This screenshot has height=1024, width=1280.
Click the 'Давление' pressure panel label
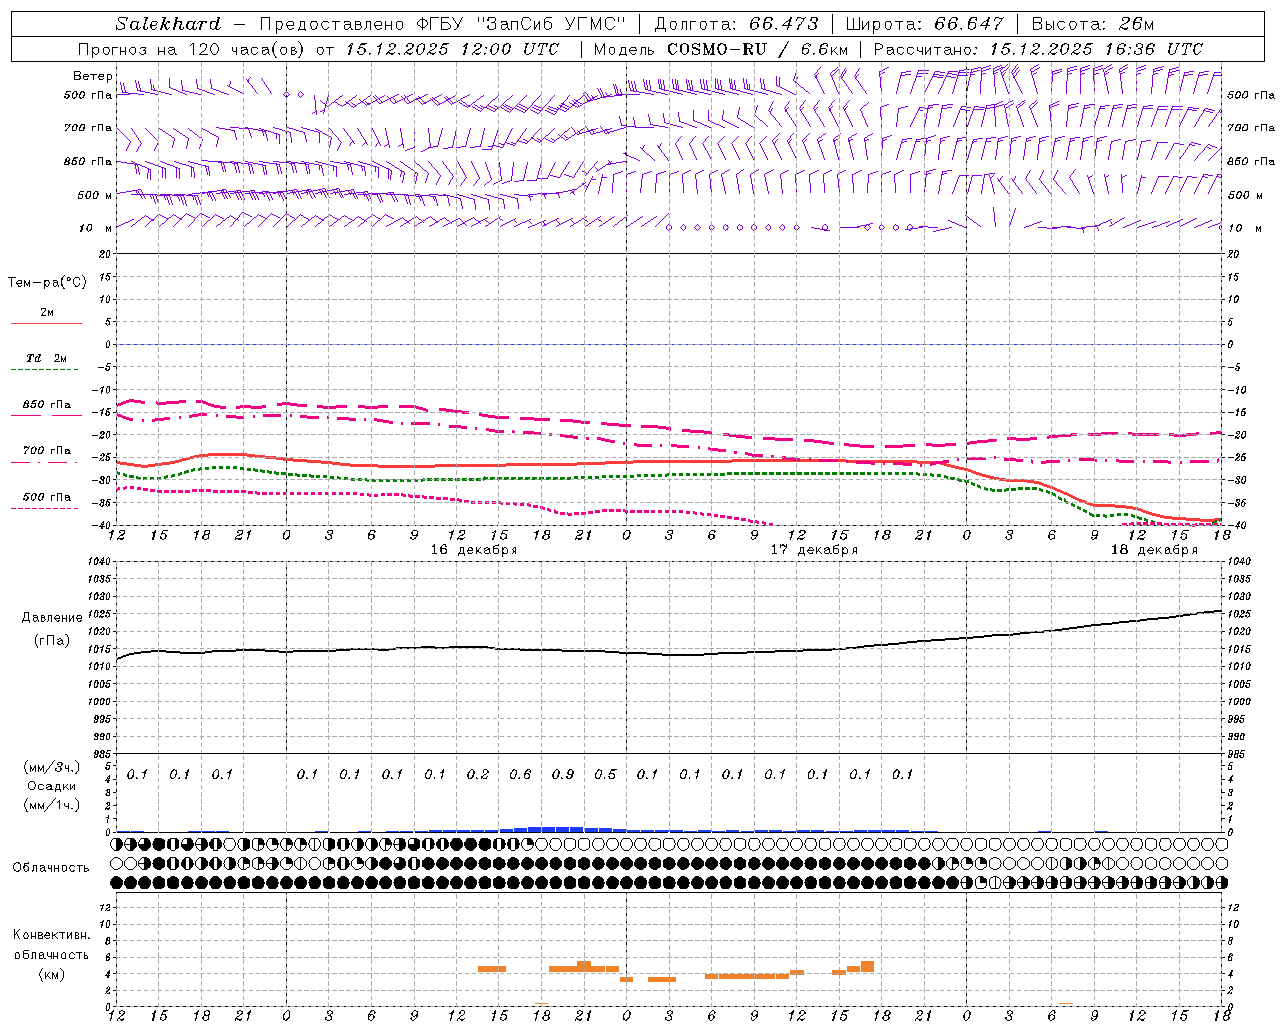tap(52, 618)
